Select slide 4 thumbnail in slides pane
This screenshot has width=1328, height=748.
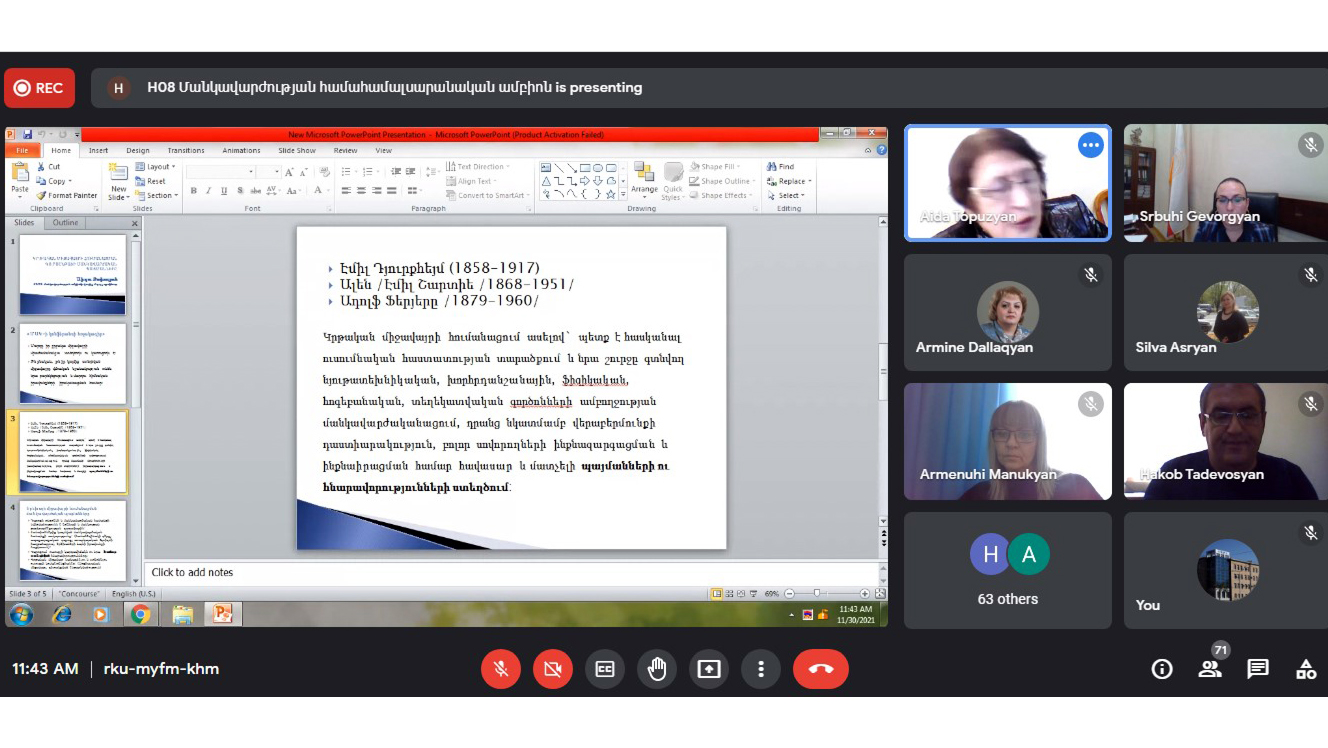tap(73, 540)
